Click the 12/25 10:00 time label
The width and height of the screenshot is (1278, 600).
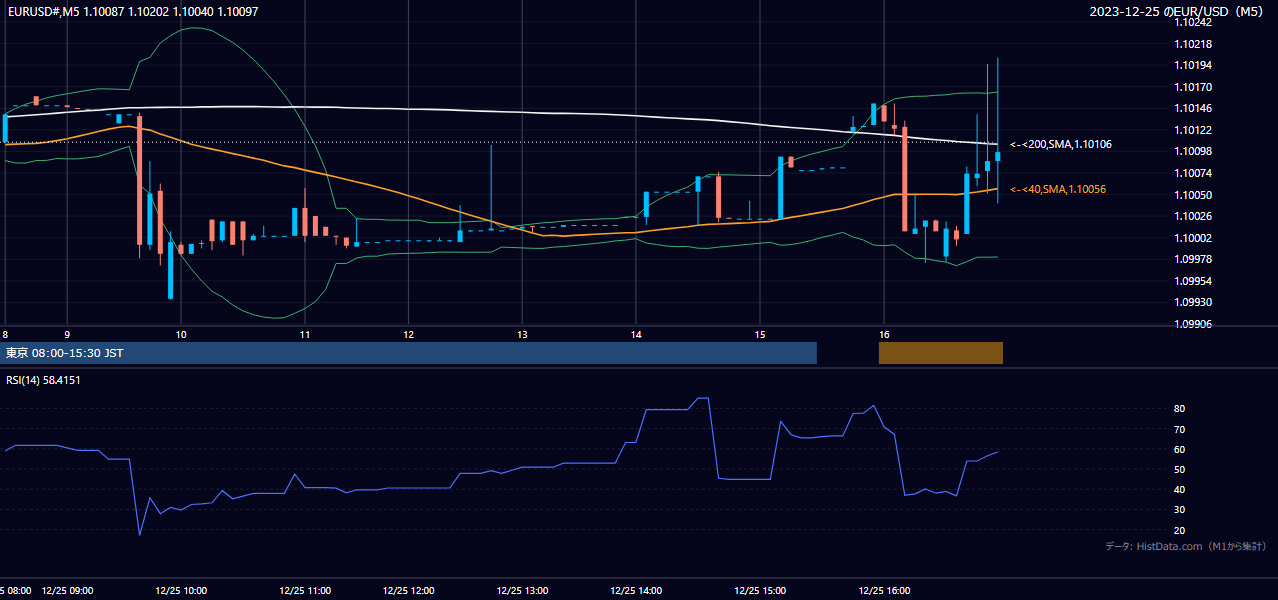(x=181, y=591)
